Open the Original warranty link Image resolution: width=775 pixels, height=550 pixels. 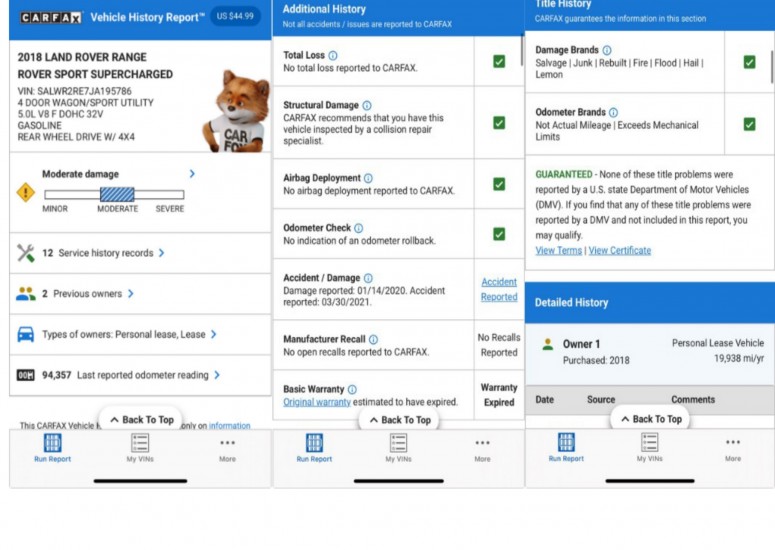pyautogui.click(x=317, y=402)
